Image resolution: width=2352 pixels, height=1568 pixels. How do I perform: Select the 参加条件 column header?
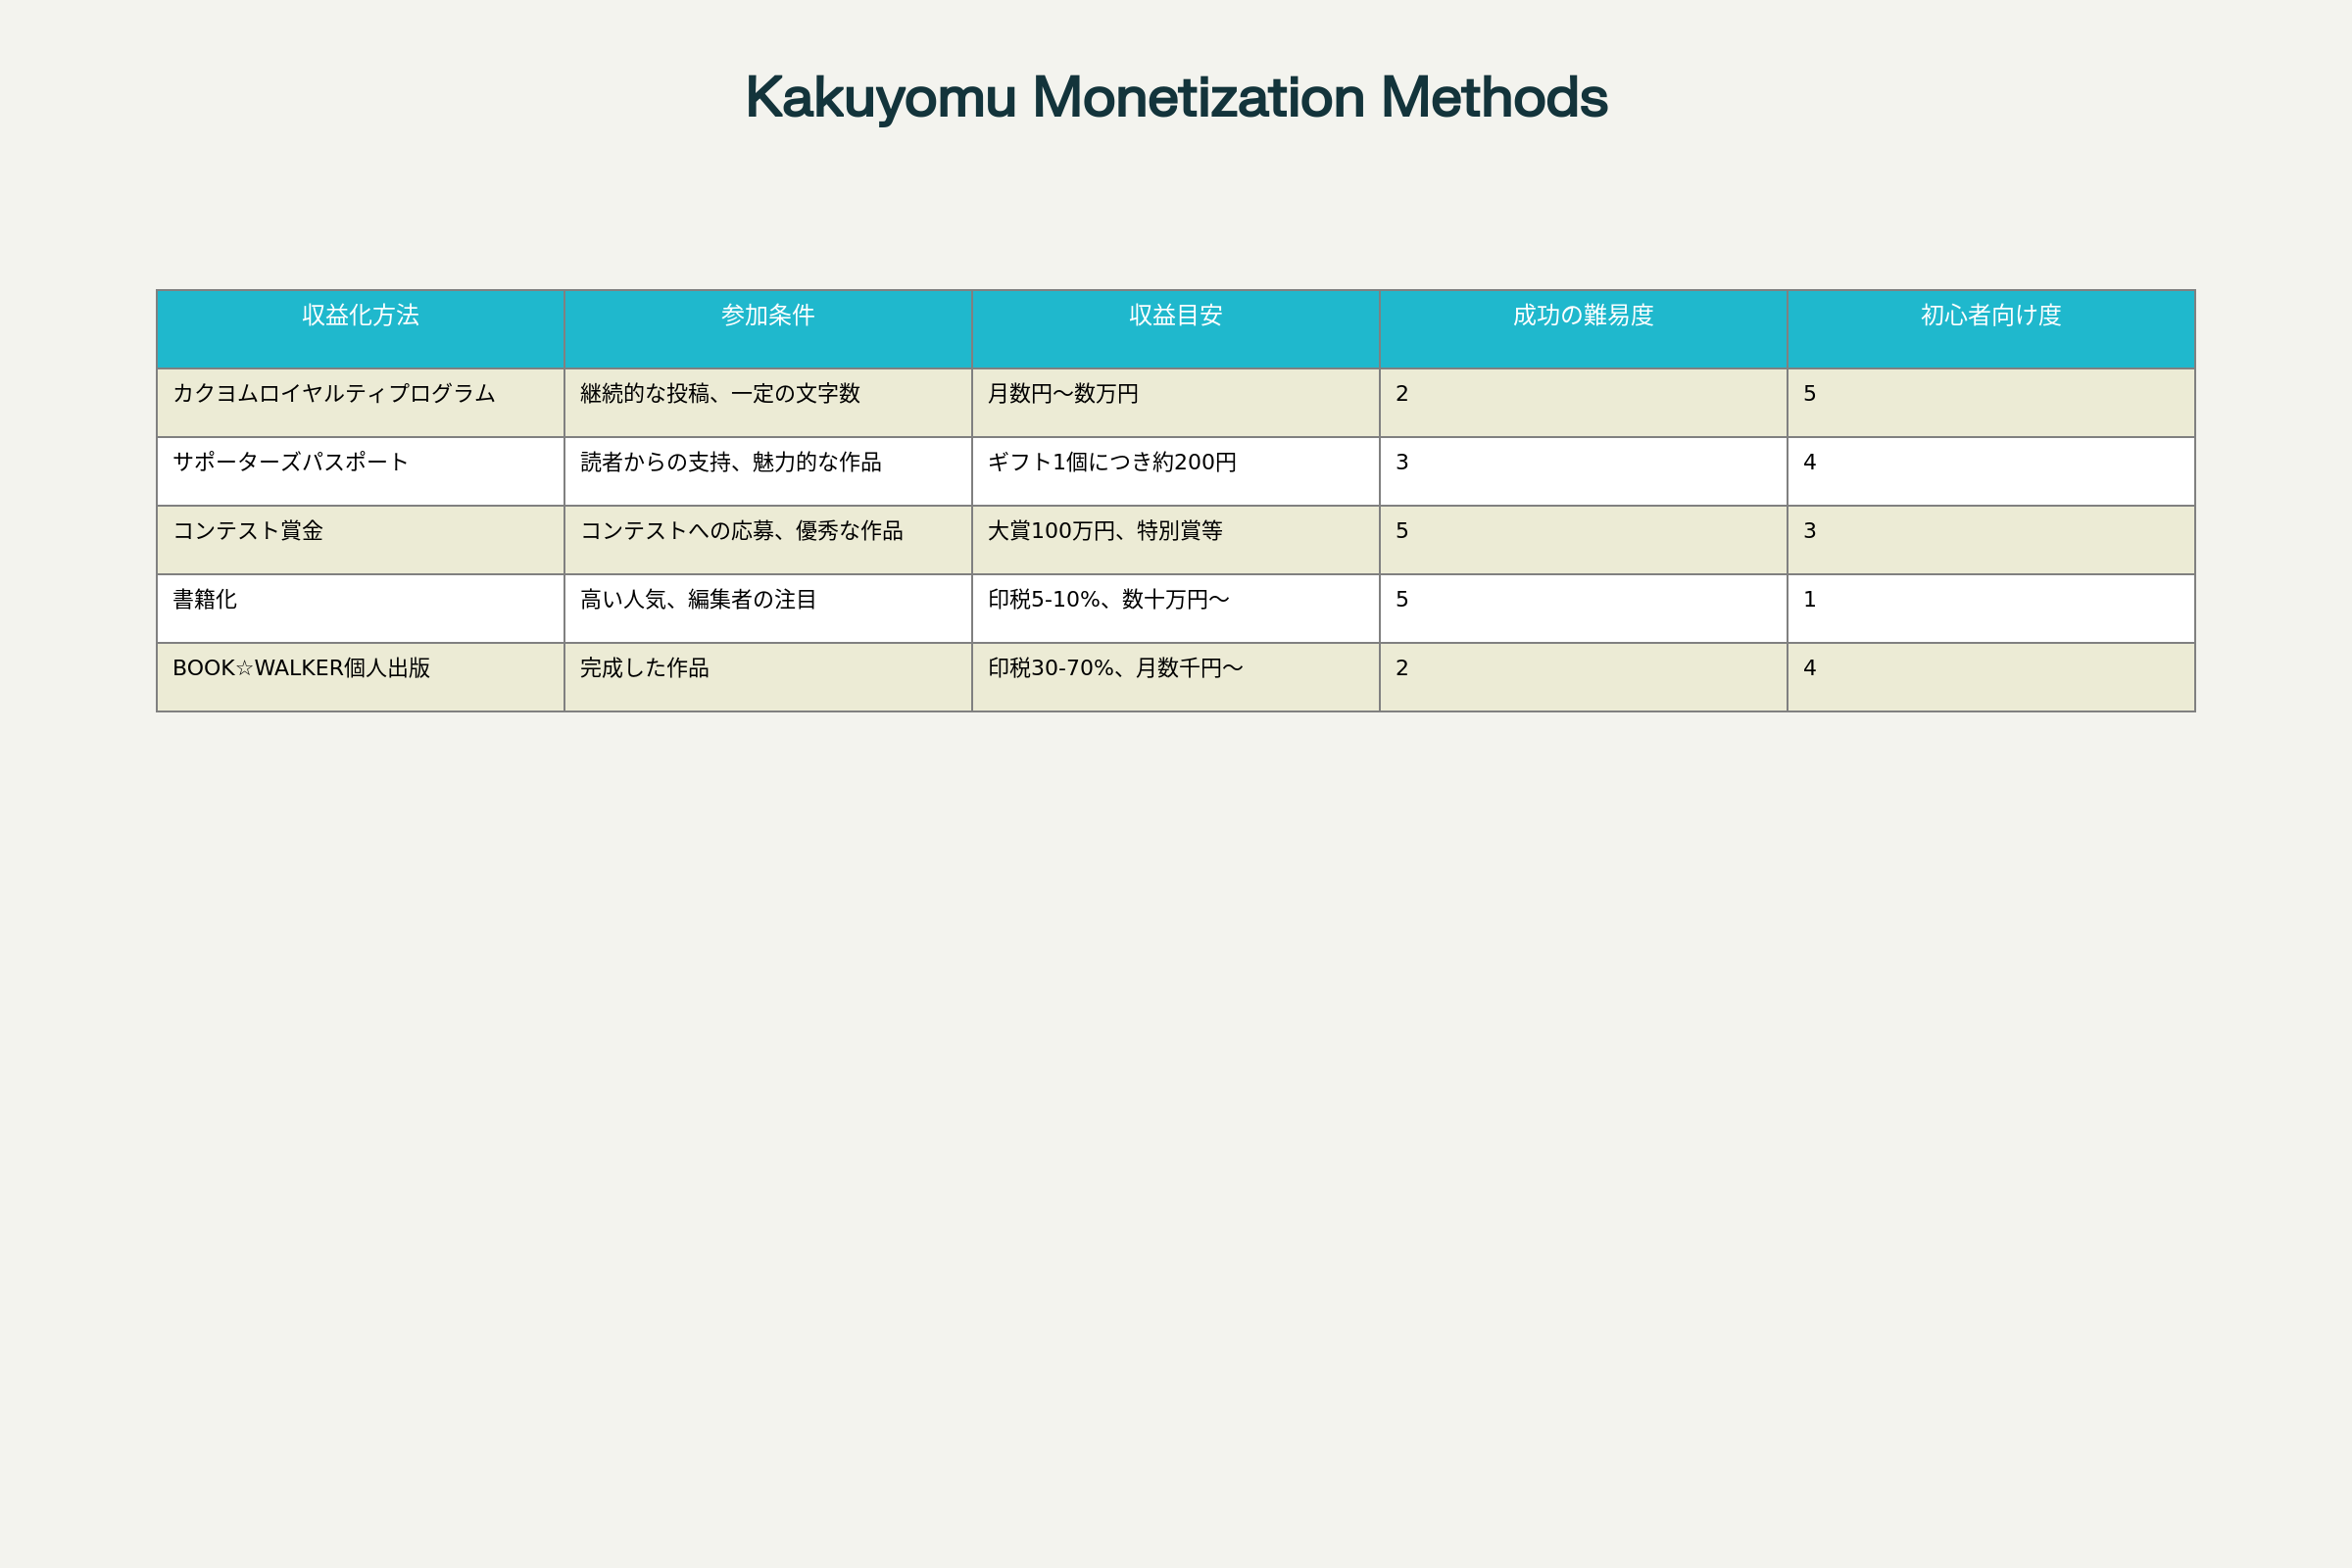(768, 329)
